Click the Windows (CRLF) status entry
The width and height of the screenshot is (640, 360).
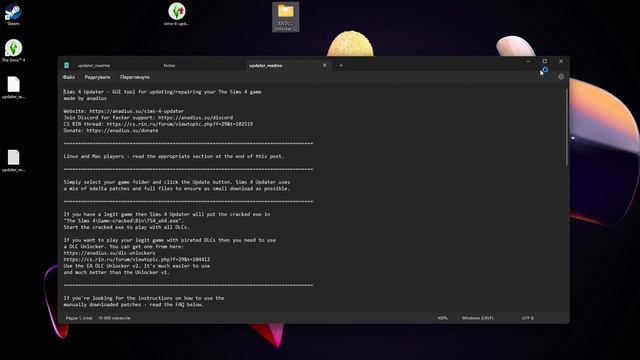coord(478,318)
